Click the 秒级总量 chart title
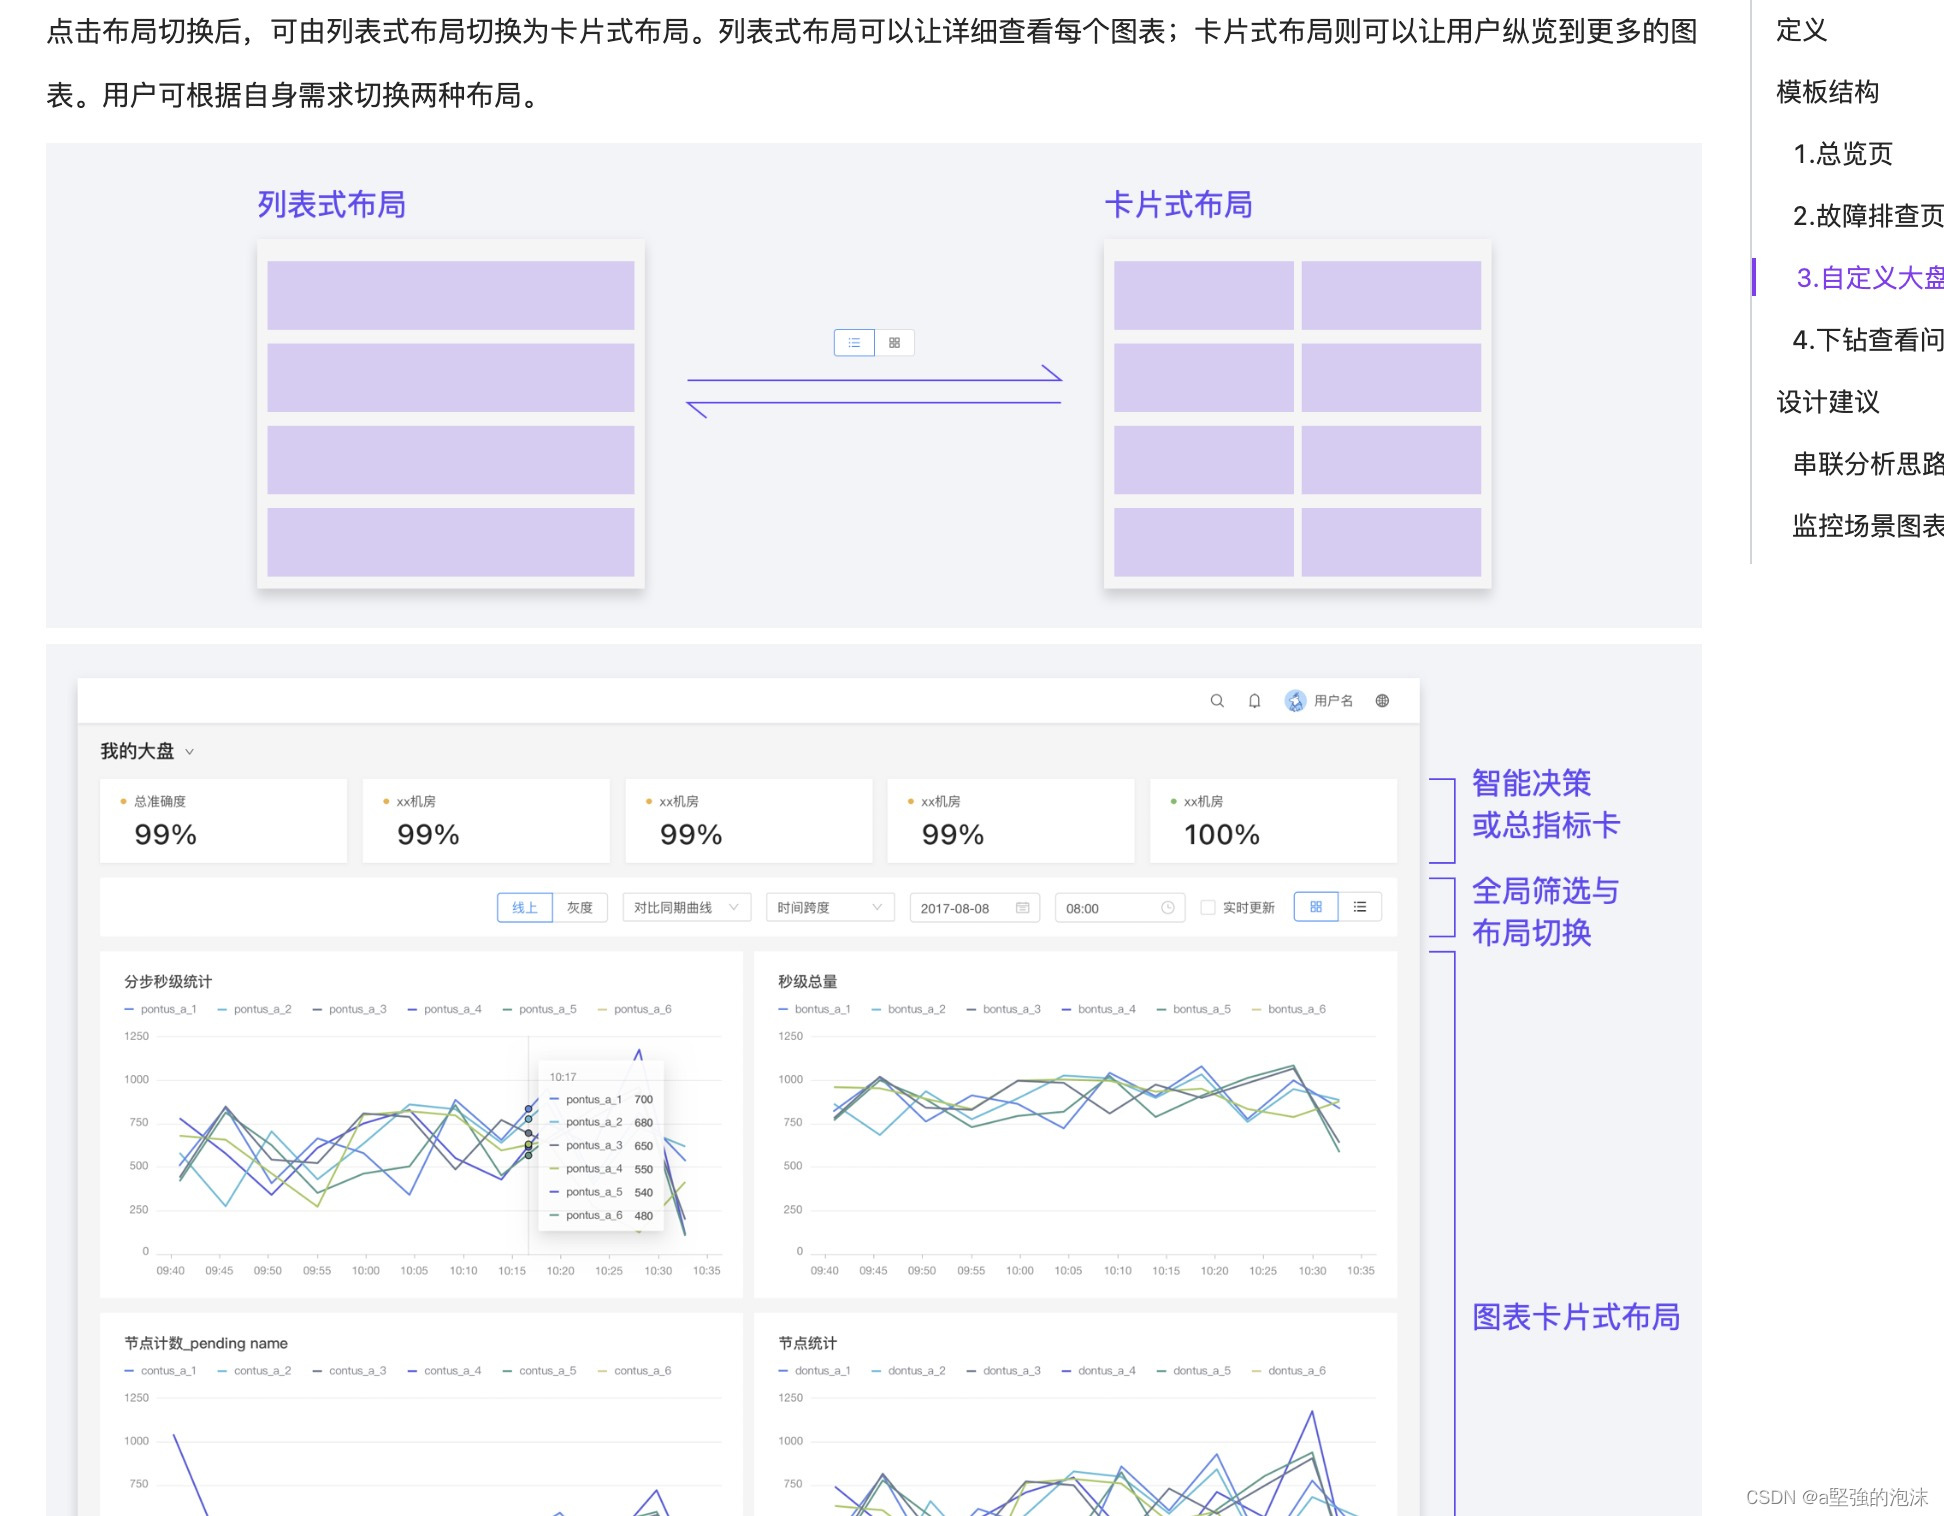1944x1516 pixels. [808, 981]
